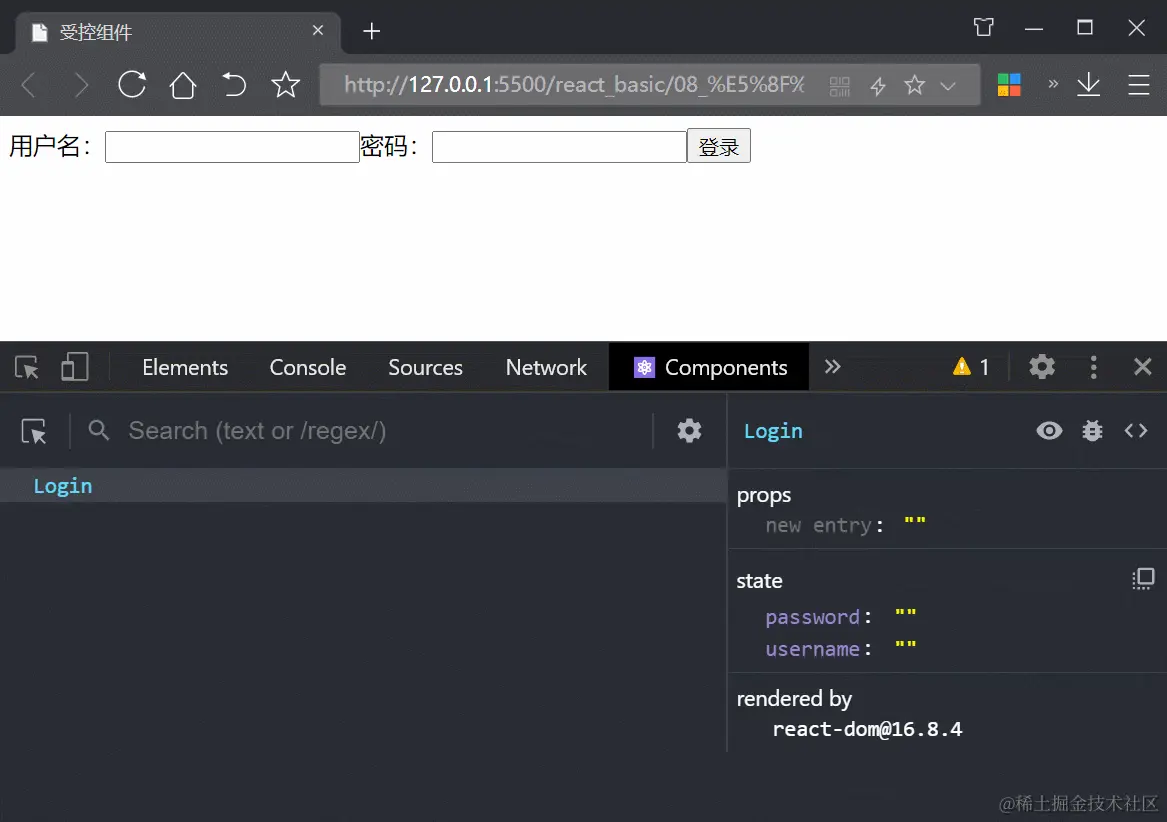Activate DevTools inspect element picker icon
Image resolution: width=1167 pixels, height=822 pixels.
(28, 367)
